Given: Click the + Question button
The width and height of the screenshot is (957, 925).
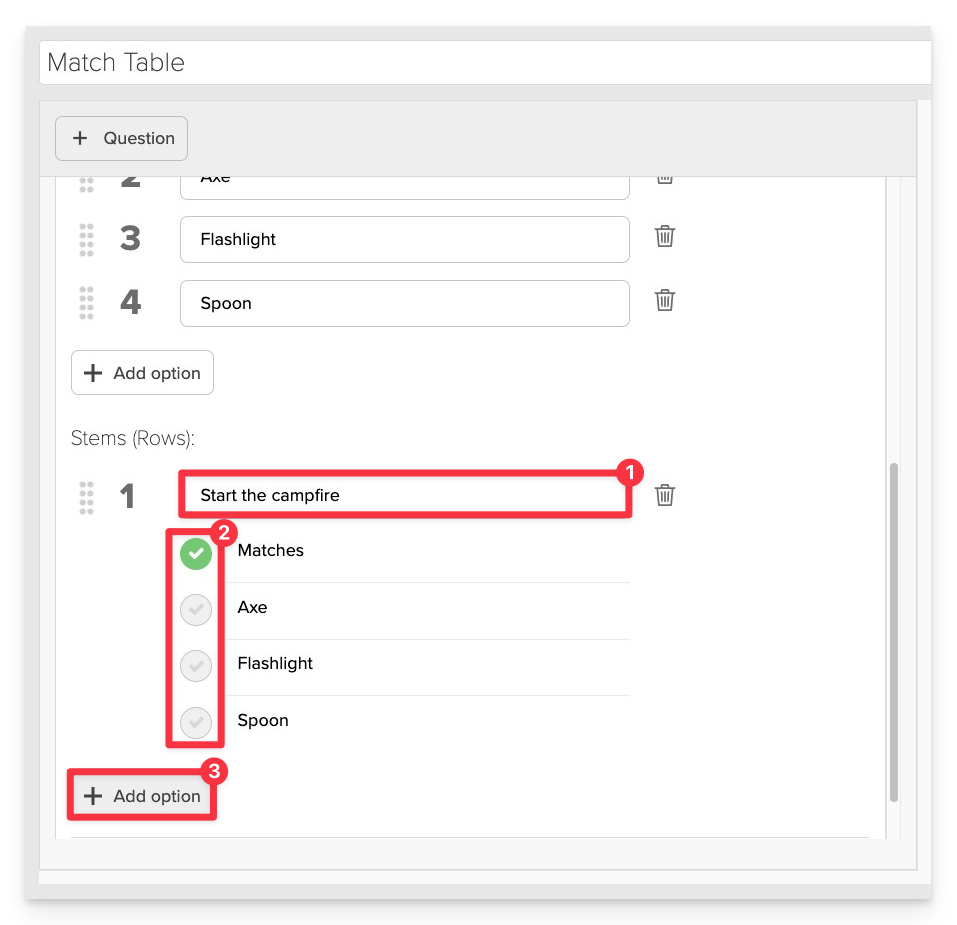Looking at the screenshot, I should tap(121, 139).
